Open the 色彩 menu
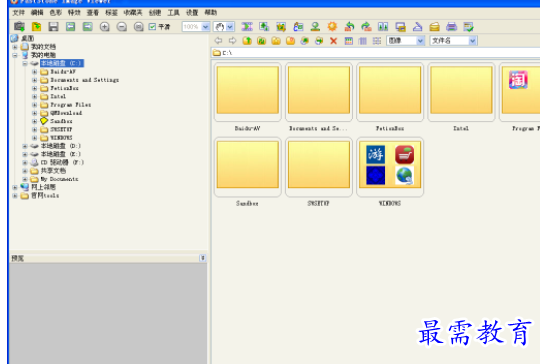540x364 pixels. point(55,13)
